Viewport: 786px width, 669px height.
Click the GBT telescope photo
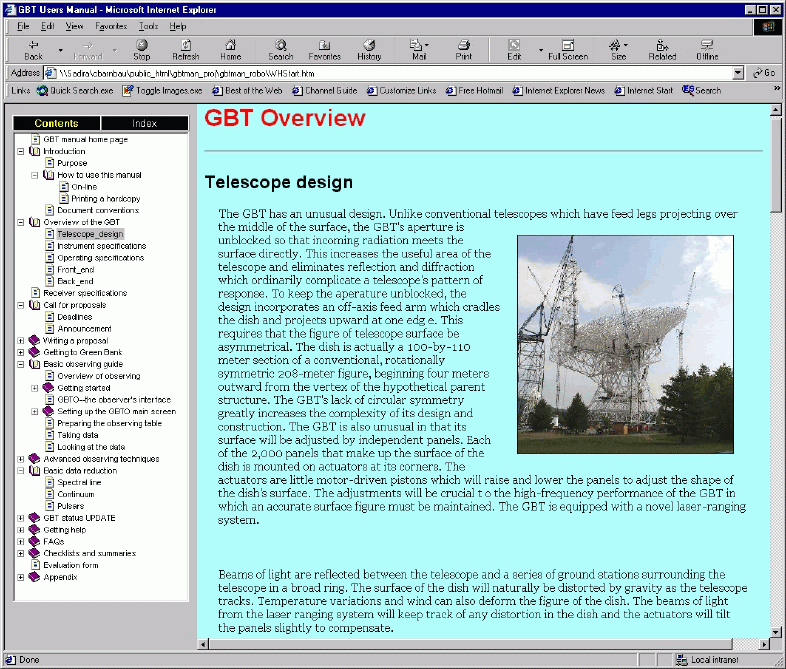[x=625, y=344]
